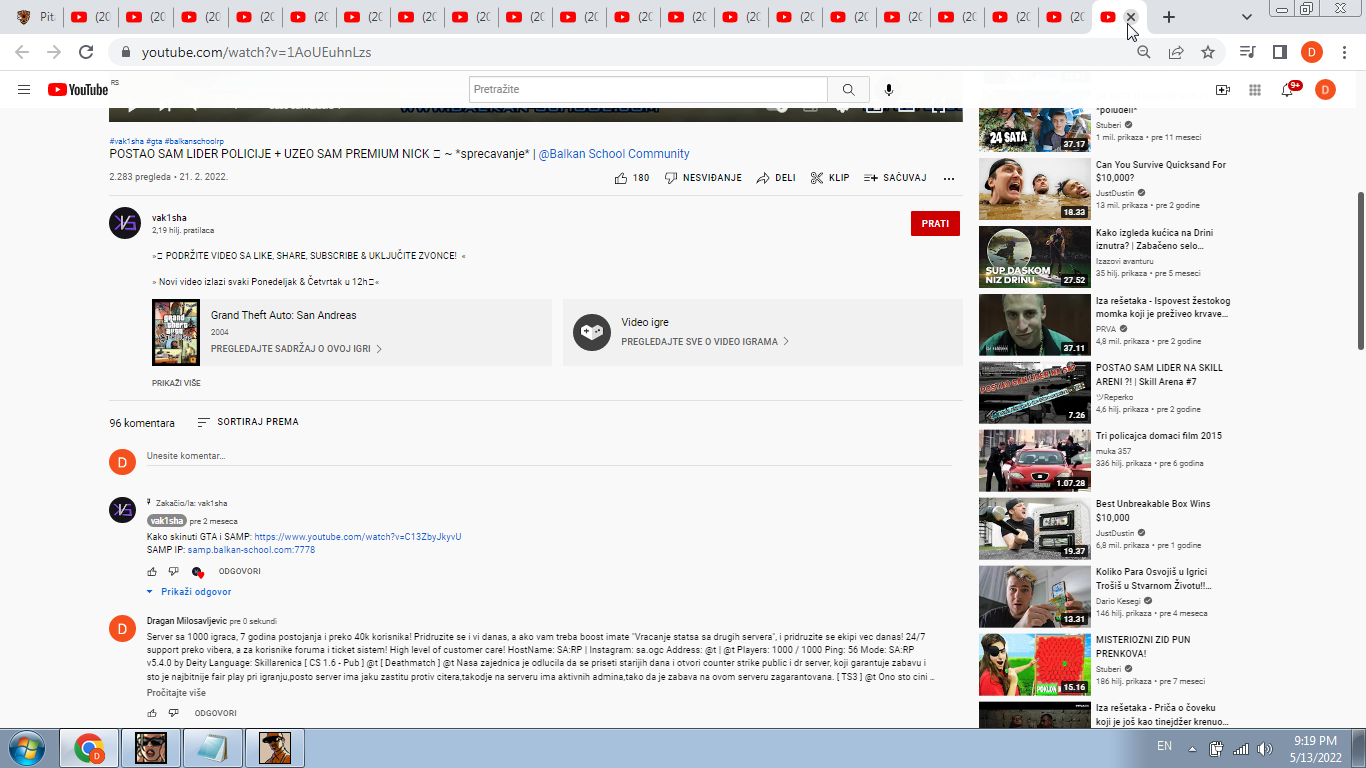Close the active YouTube tab
1366x768 pixels.
click(1131, 17)
